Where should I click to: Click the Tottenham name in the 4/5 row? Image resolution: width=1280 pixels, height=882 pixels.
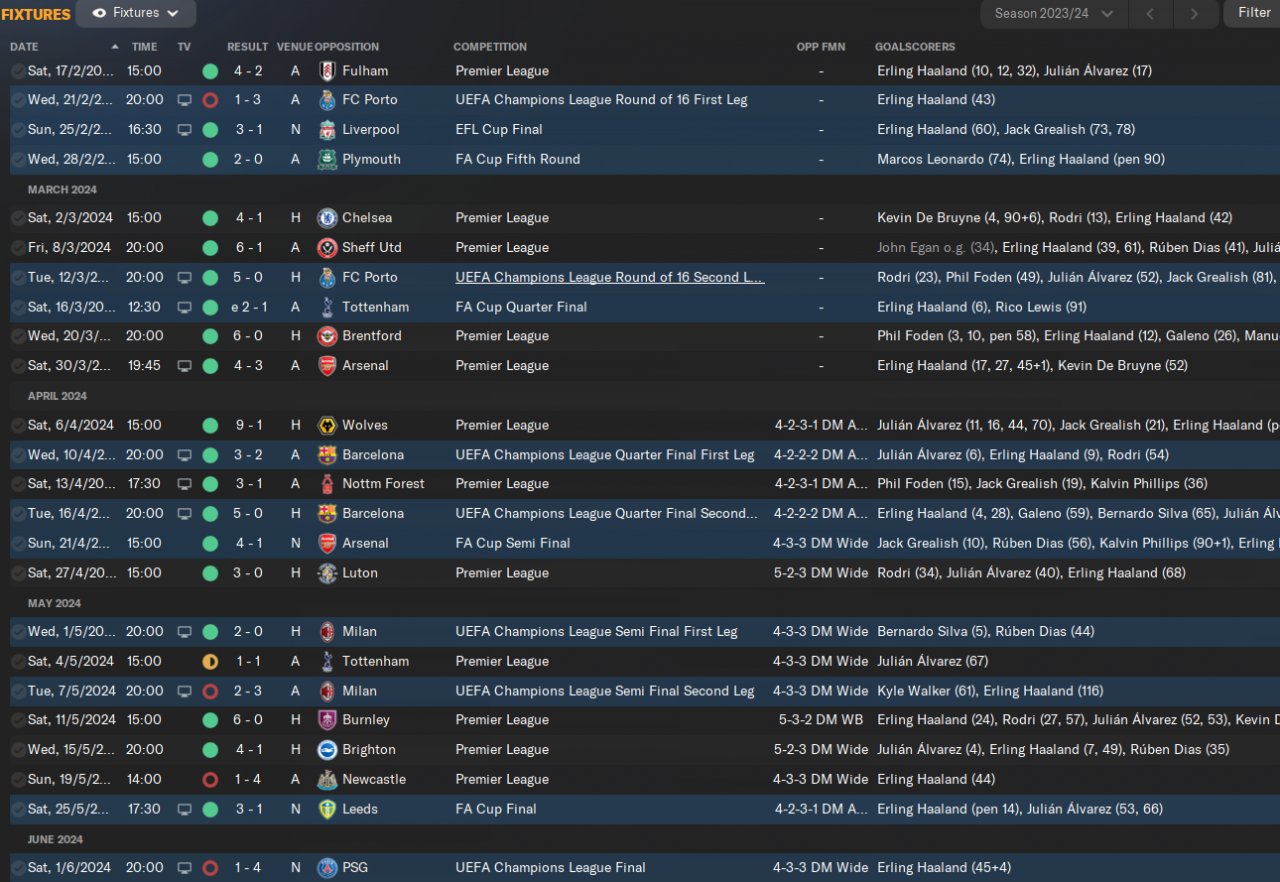[x=375, y=661]
